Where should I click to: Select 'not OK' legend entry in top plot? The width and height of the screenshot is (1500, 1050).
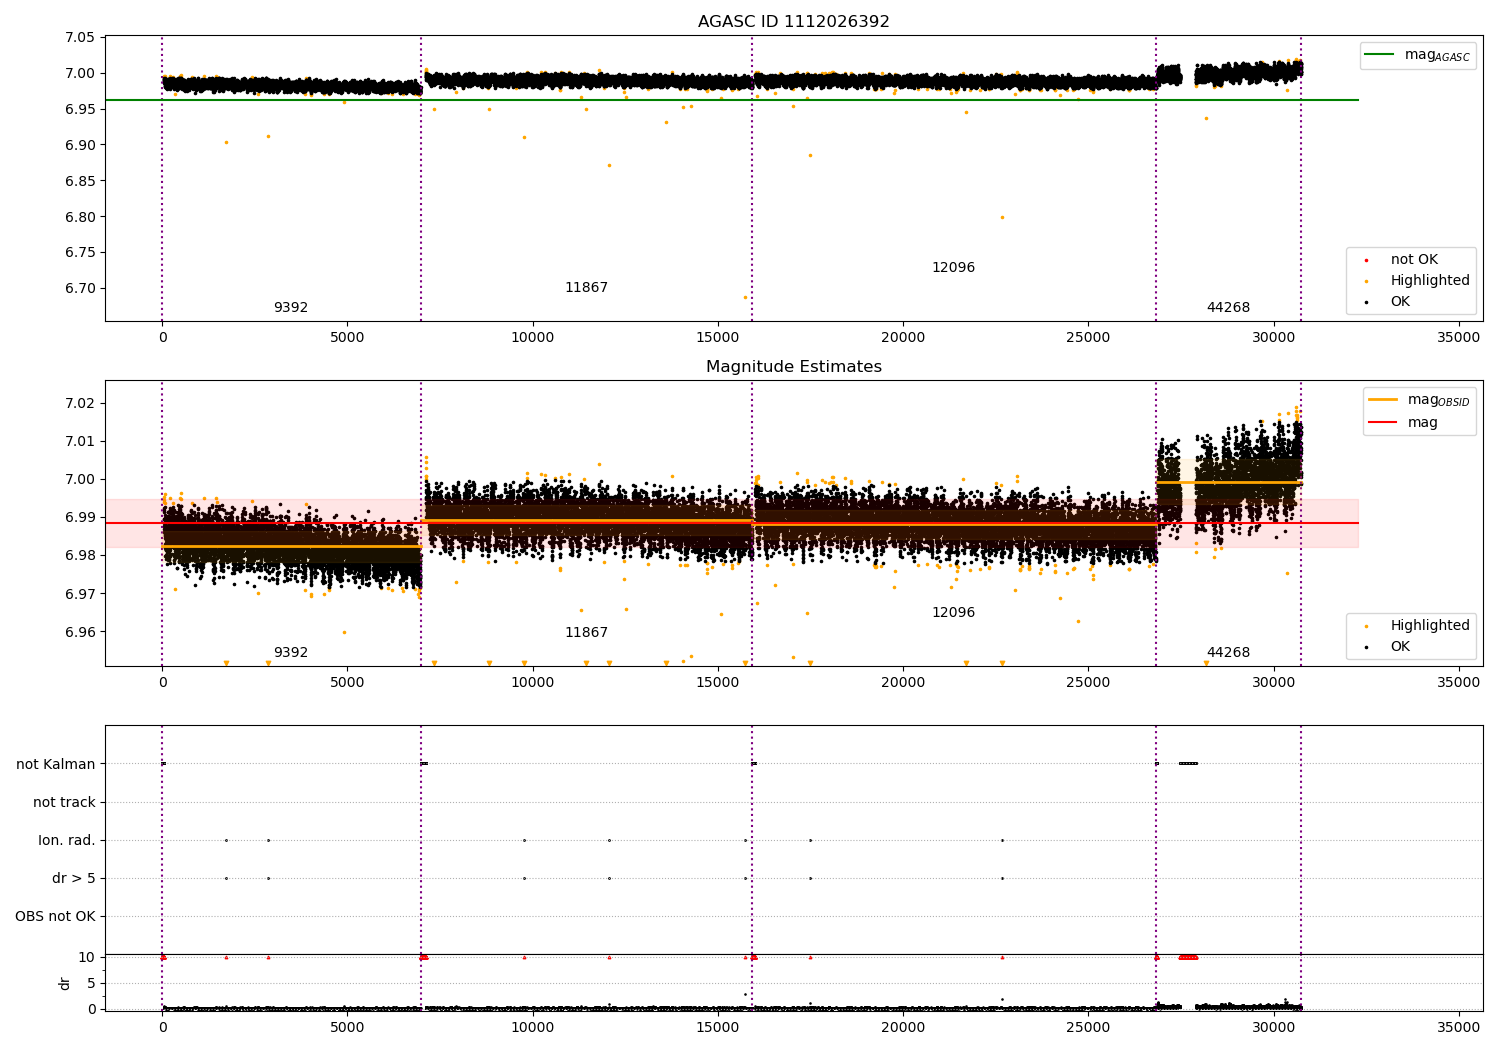pyautogui.click(x=1414, y=260)
